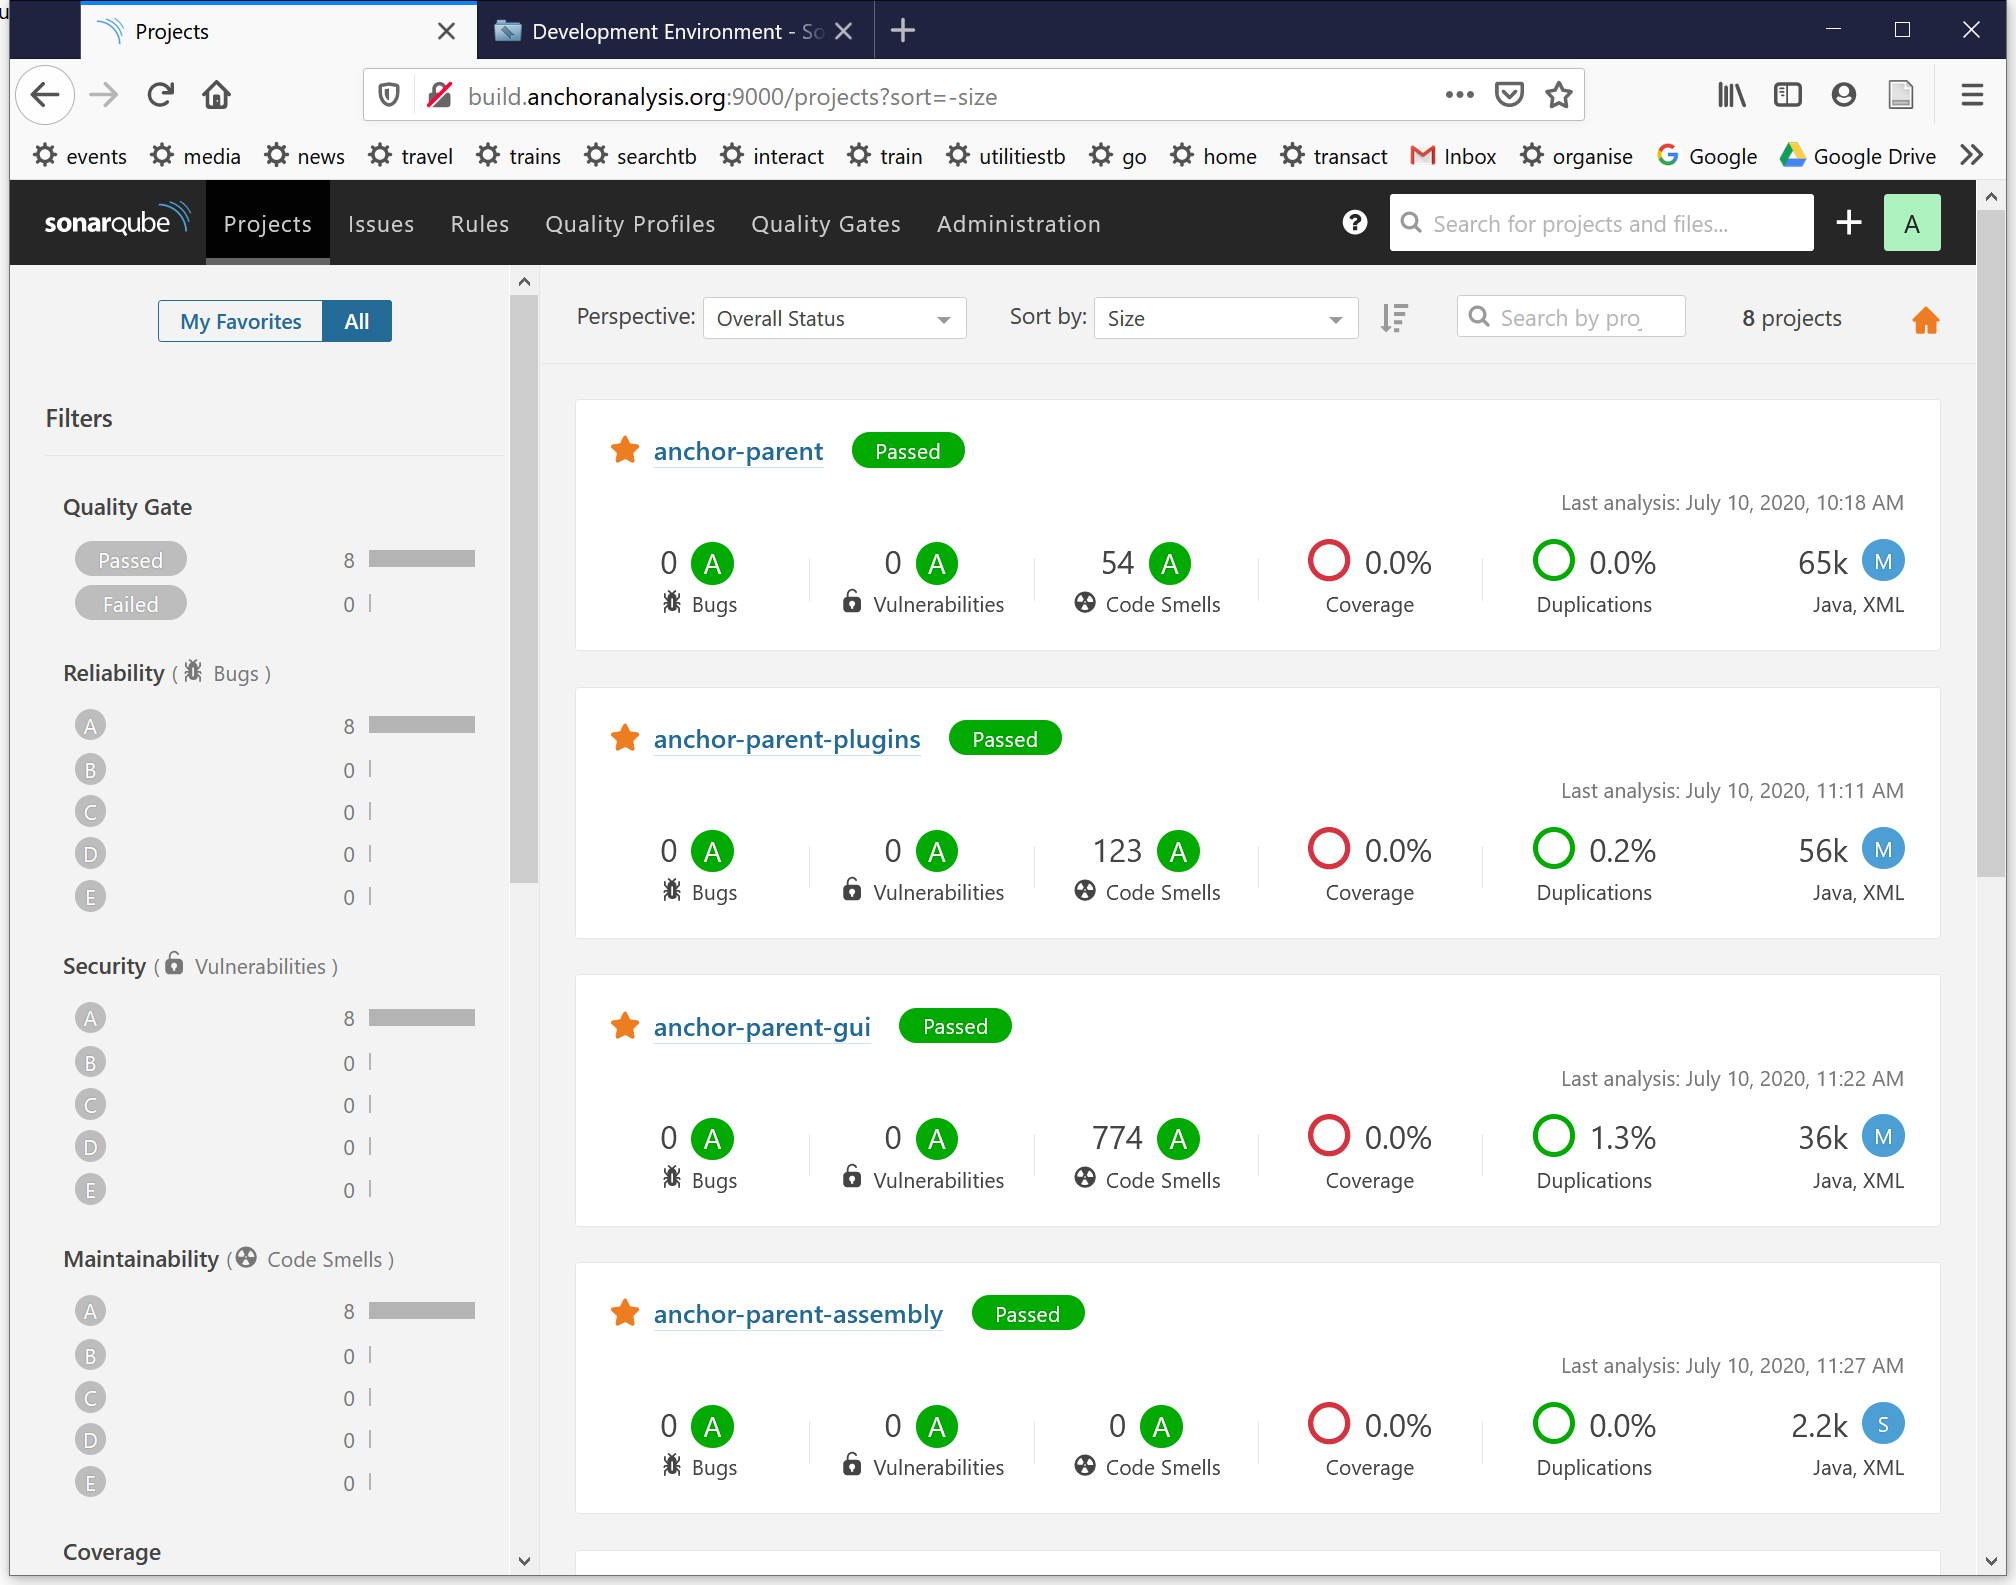The height and width of the screenshot is (1585, 2016).
Task: Open the user avatar A menu
Action: tap(1912, 222)
